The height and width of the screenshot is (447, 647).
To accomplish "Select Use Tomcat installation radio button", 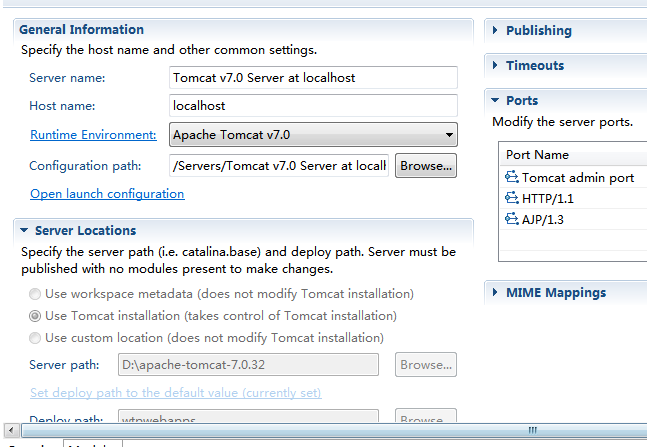I will tap(35, 316).
